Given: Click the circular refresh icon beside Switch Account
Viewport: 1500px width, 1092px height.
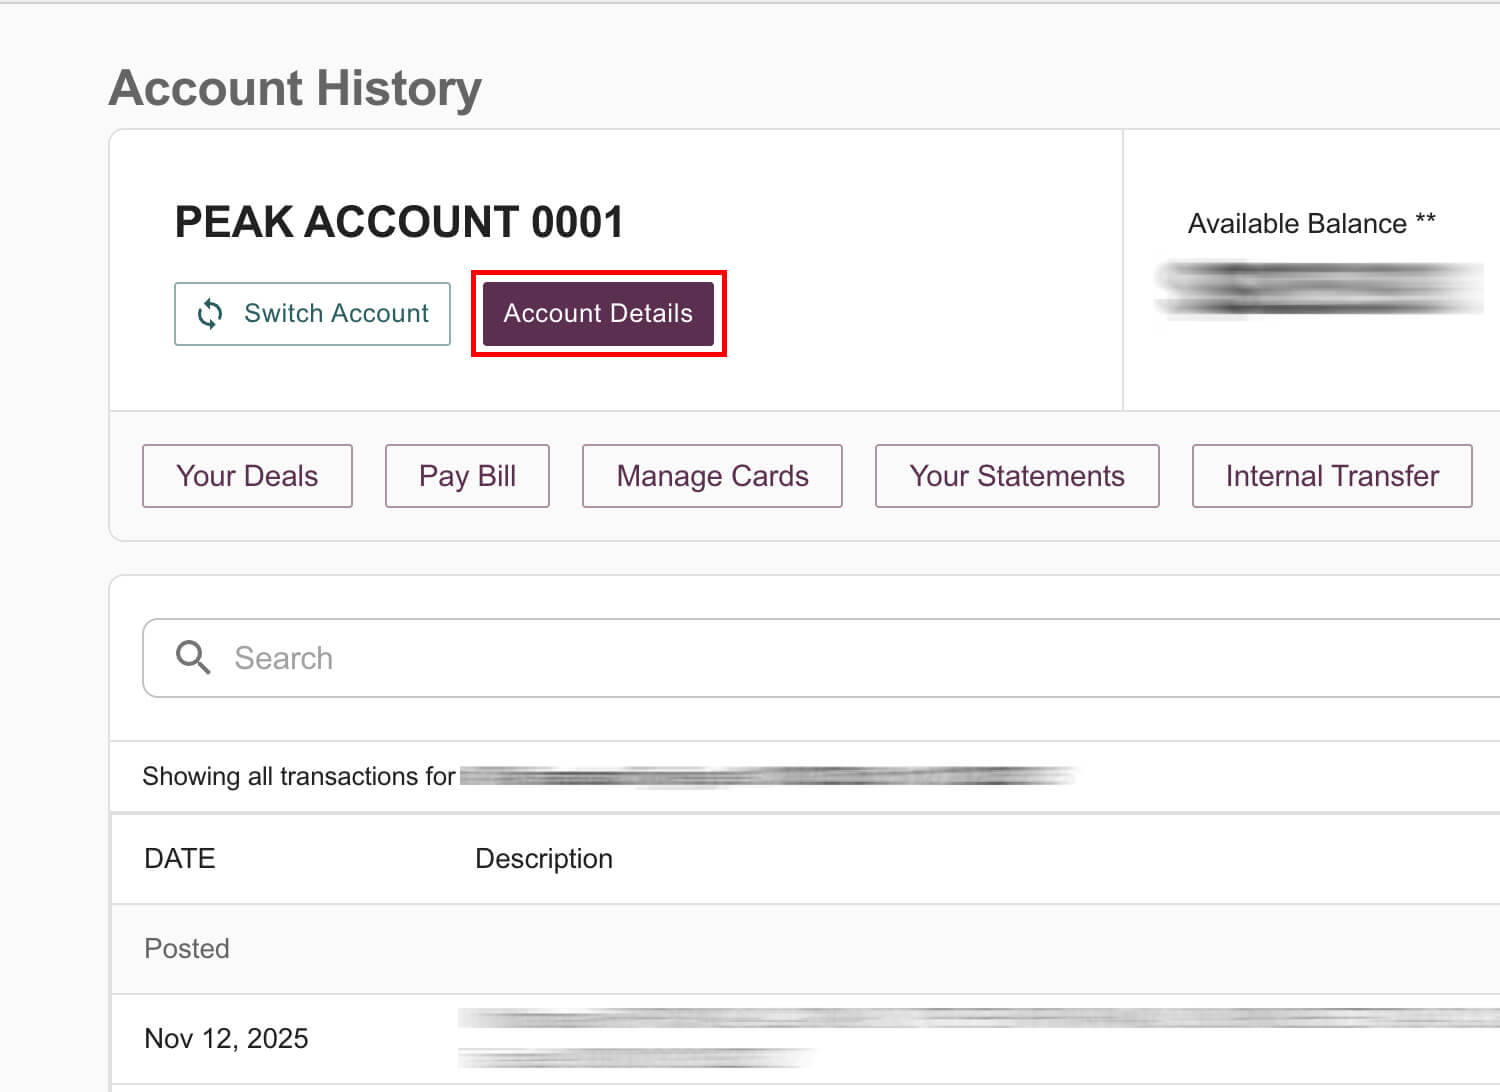Looking at the screenshot, I should click(x=210, y=314).
